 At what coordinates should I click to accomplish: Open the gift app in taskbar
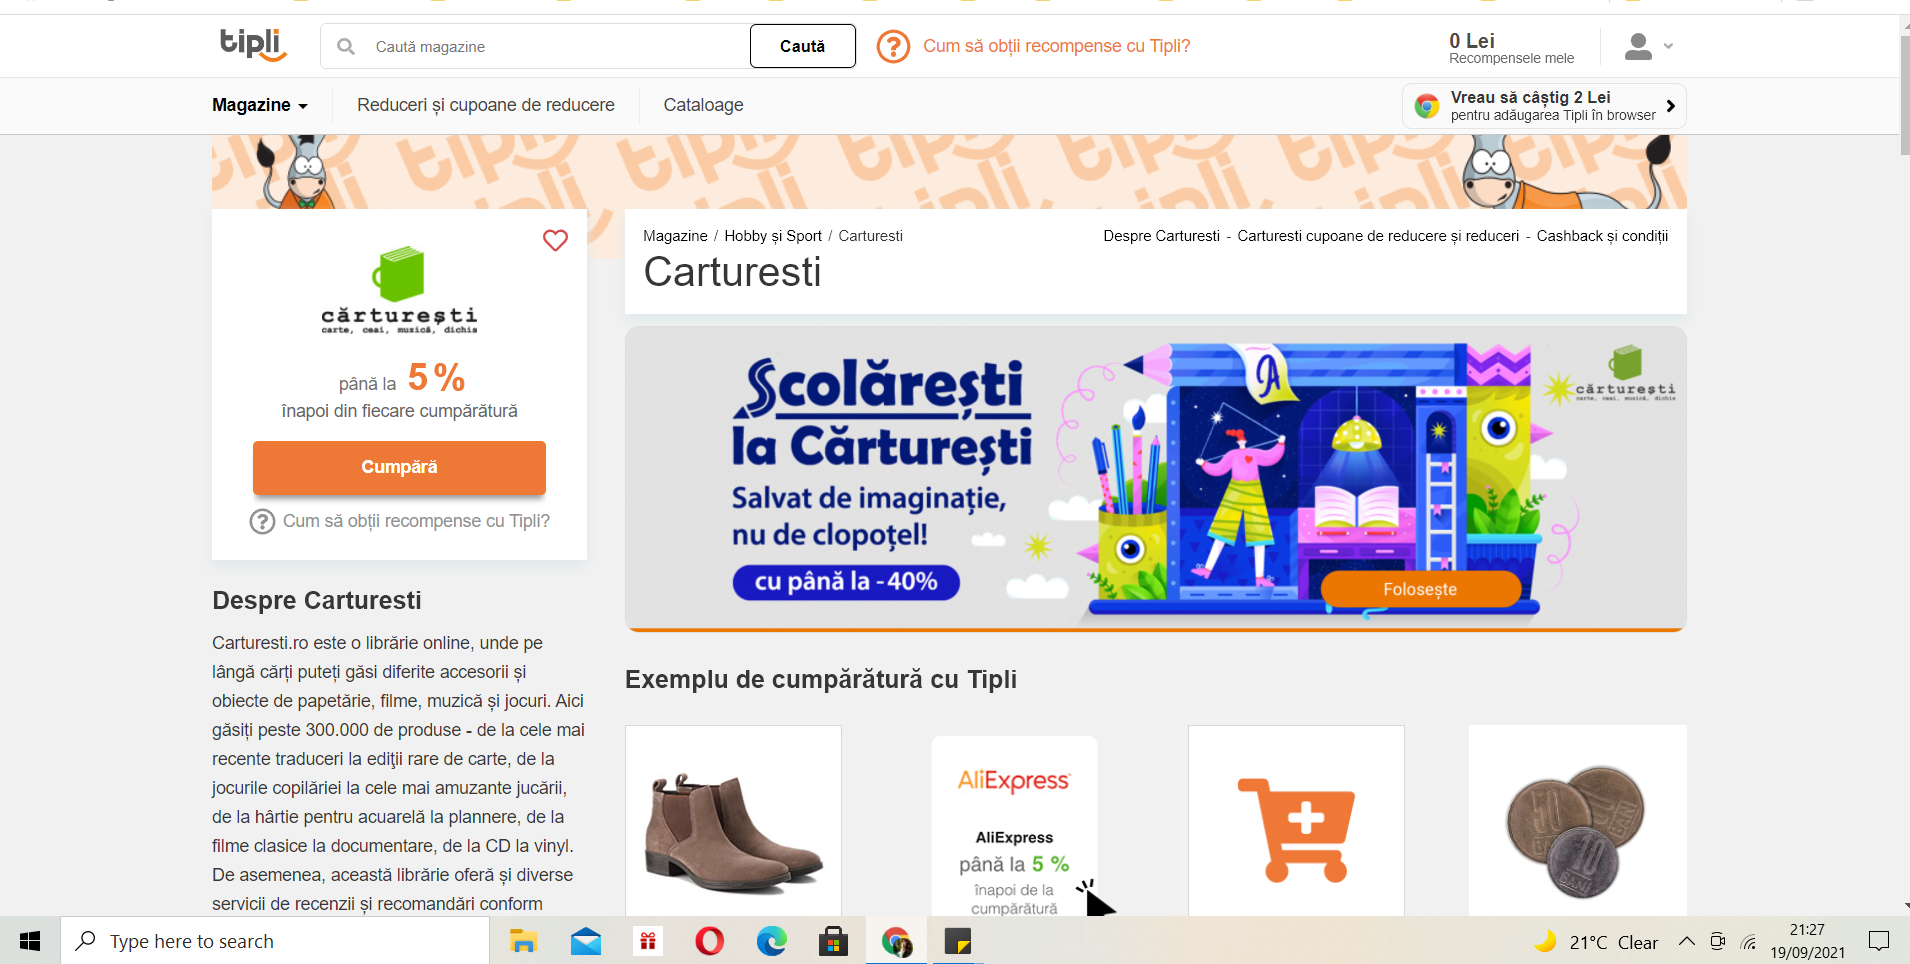(x=648, y=941)
